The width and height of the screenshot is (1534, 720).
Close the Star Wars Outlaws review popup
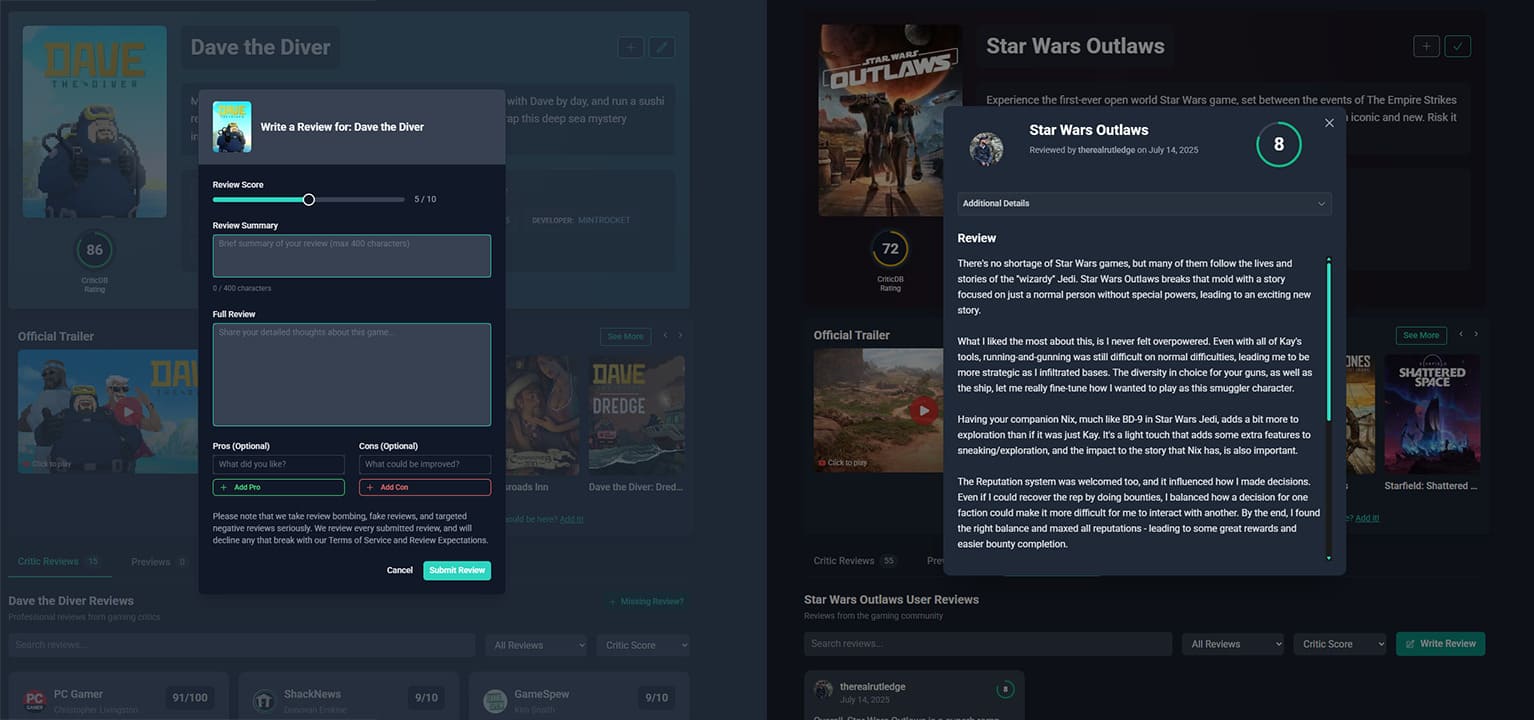point(1329,123)
